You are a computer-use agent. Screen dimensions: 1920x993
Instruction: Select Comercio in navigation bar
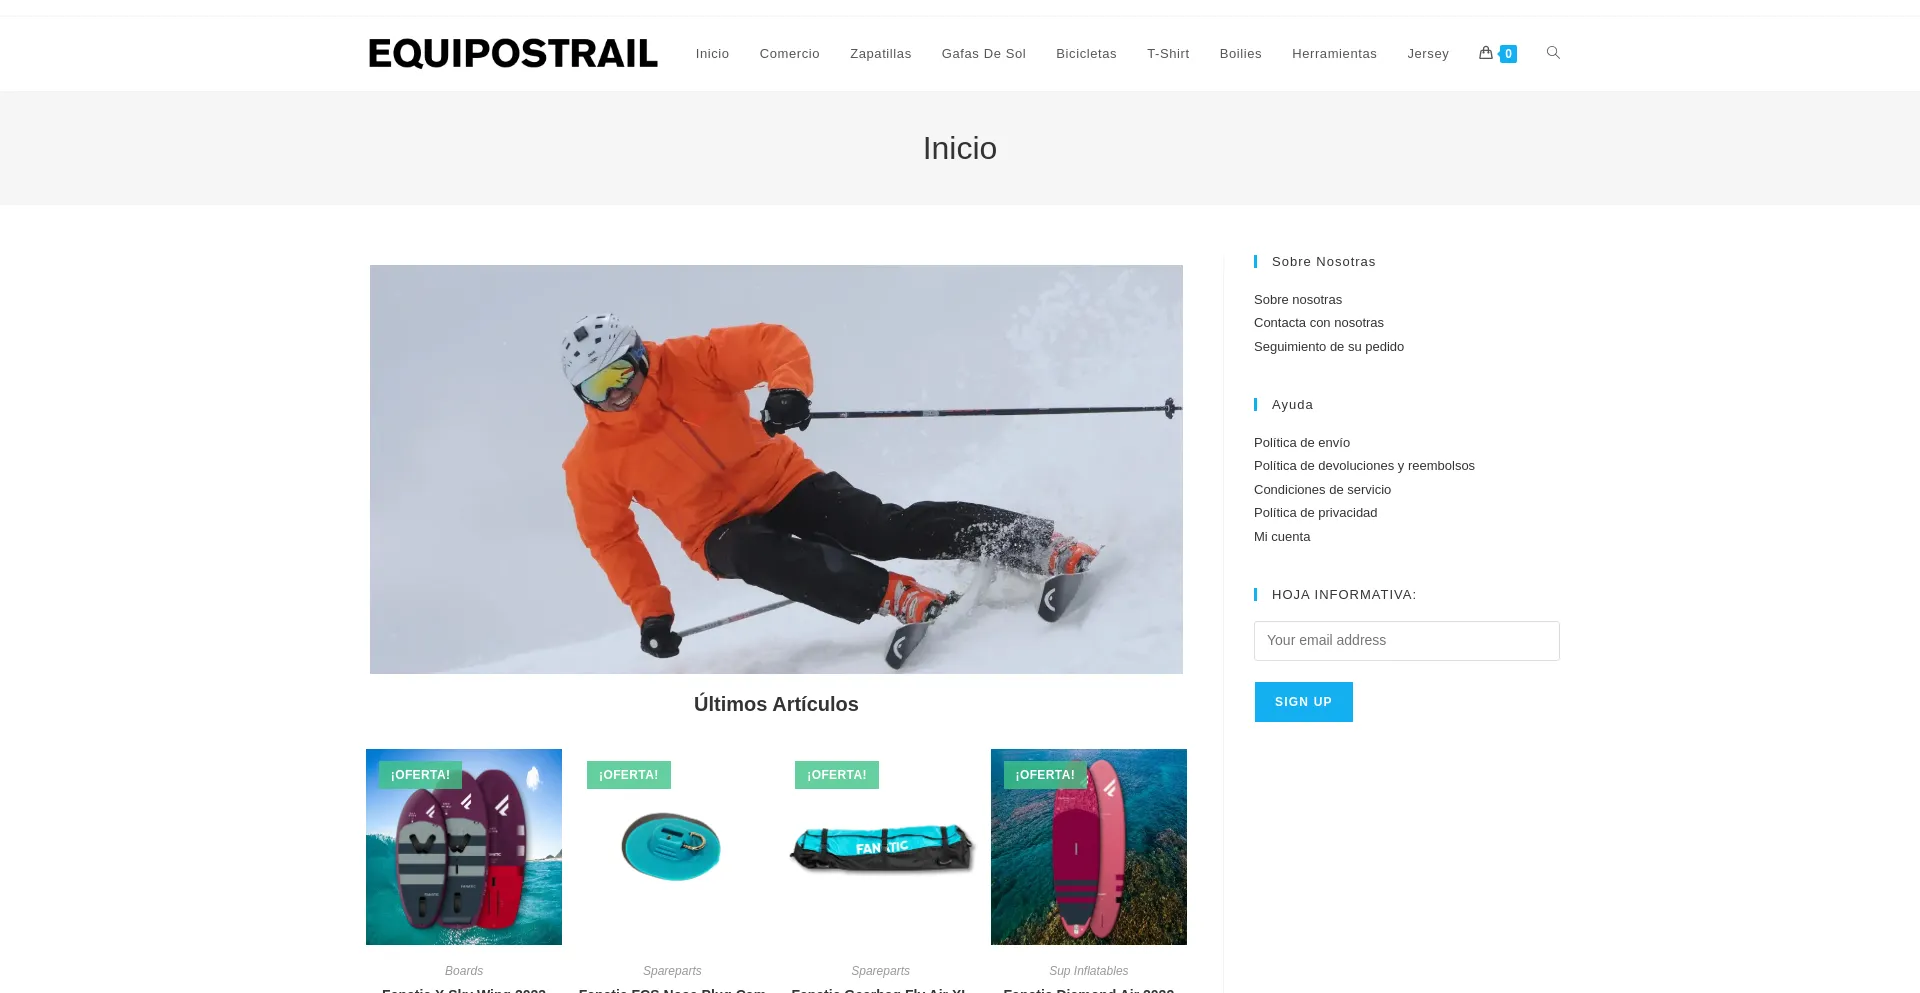point(789,54)
